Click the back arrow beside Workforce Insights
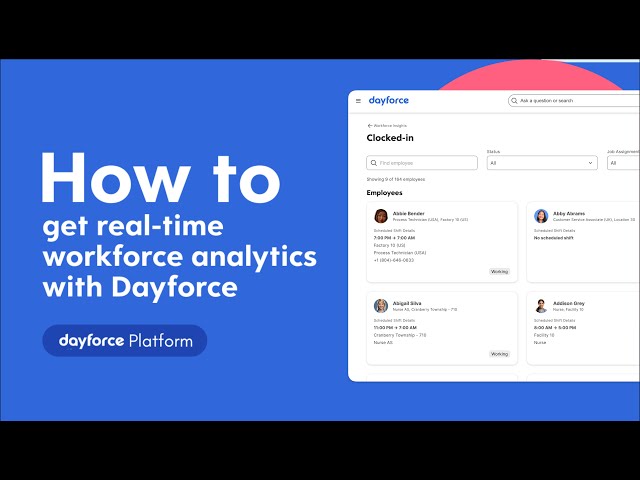 [x=369, y=126]
